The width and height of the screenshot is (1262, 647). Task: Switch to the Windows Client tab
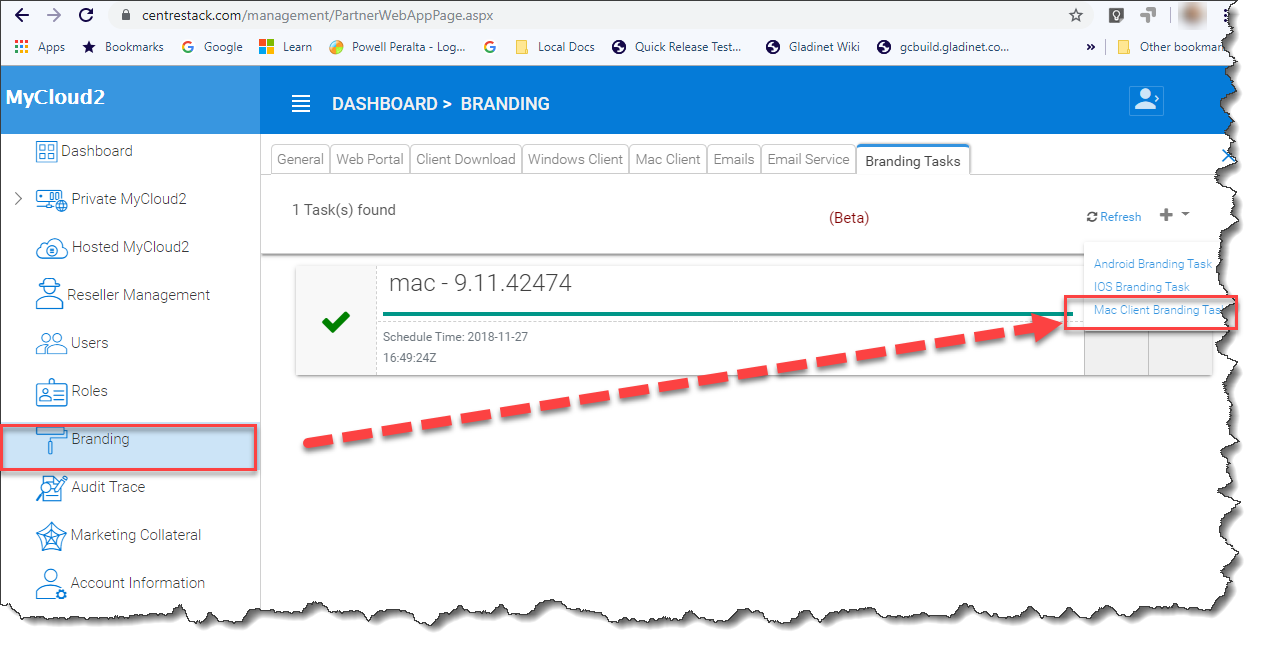[x=576, y=159]
